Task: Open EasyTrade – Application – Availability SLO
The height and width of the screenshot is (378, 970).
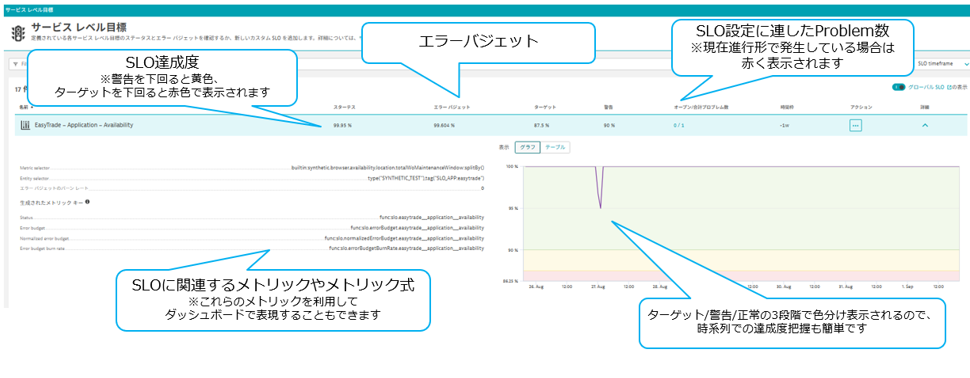Action: 84,125
